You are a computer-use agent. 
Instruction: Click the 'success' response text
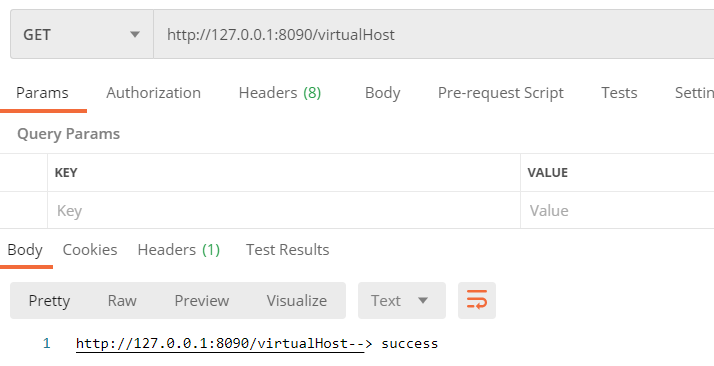click(409, 344)
